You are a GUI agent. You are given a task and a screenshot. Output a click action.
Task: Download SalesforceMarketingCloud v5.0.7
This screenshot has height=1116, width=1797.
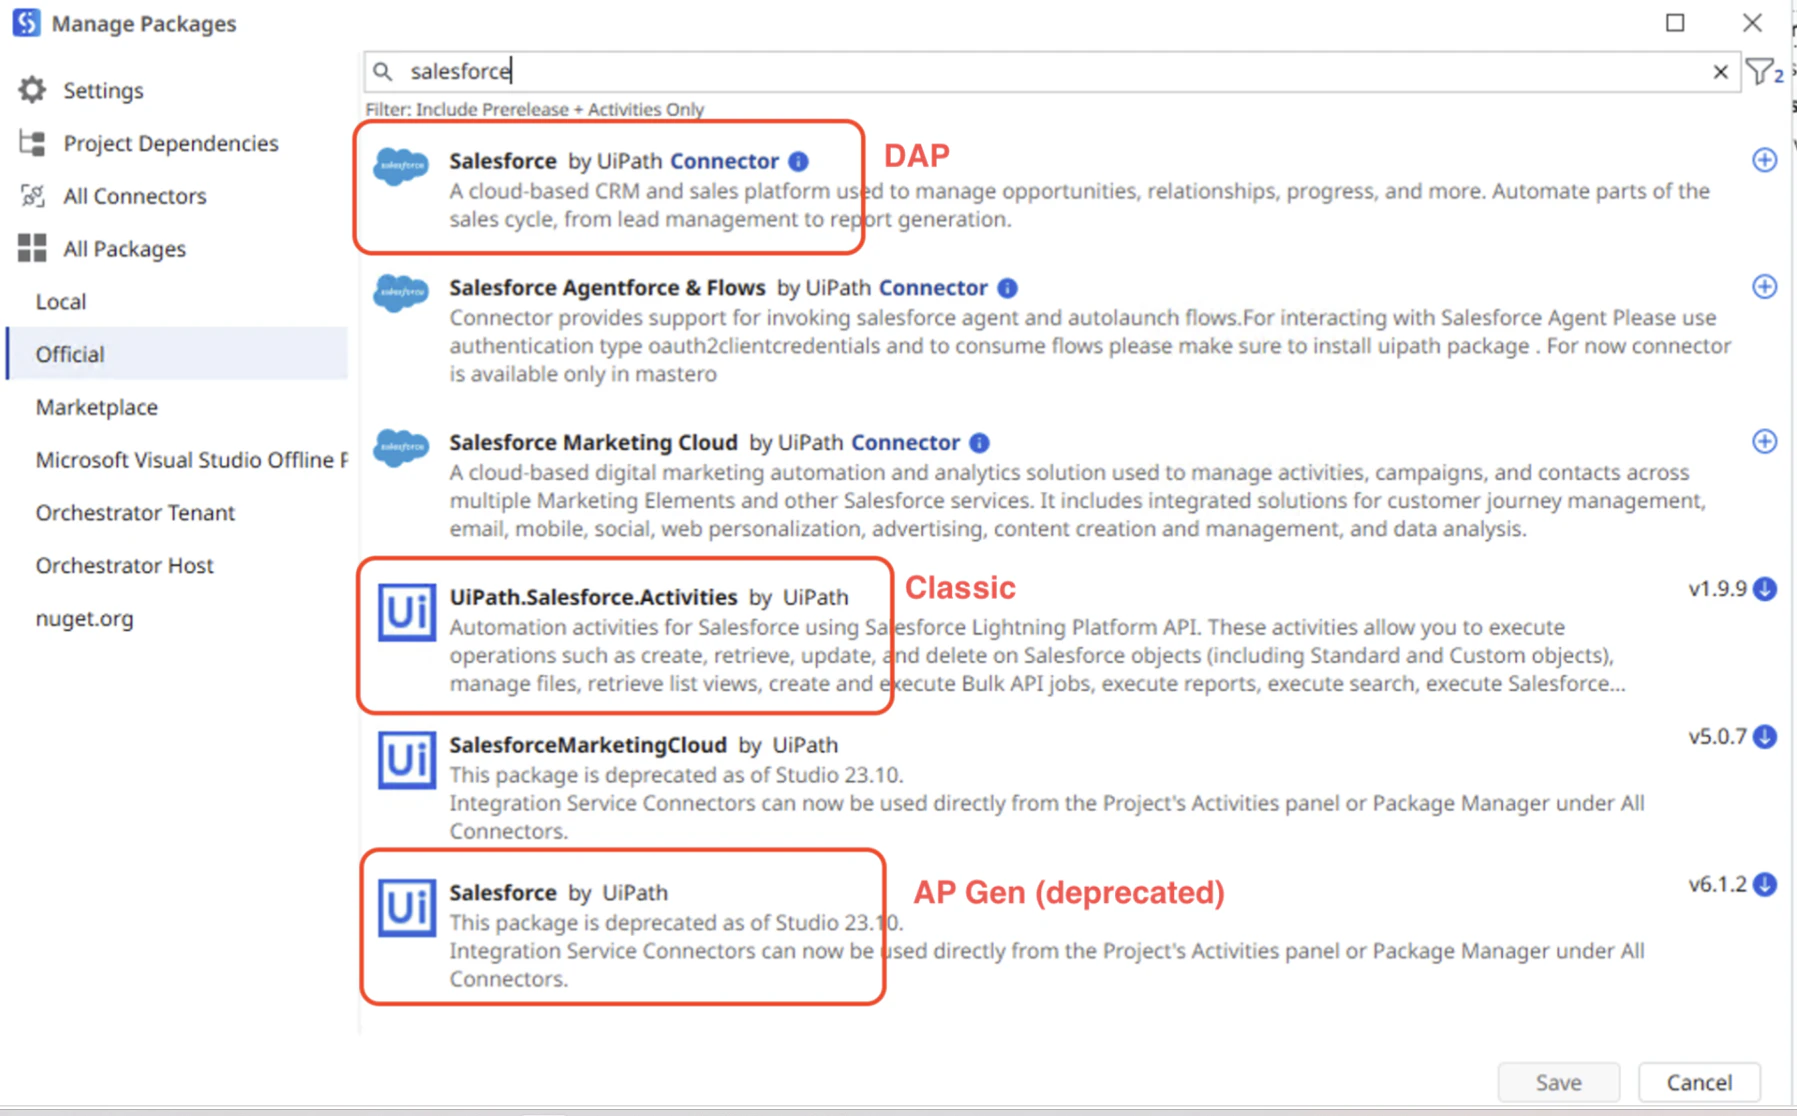[1765, 737]
